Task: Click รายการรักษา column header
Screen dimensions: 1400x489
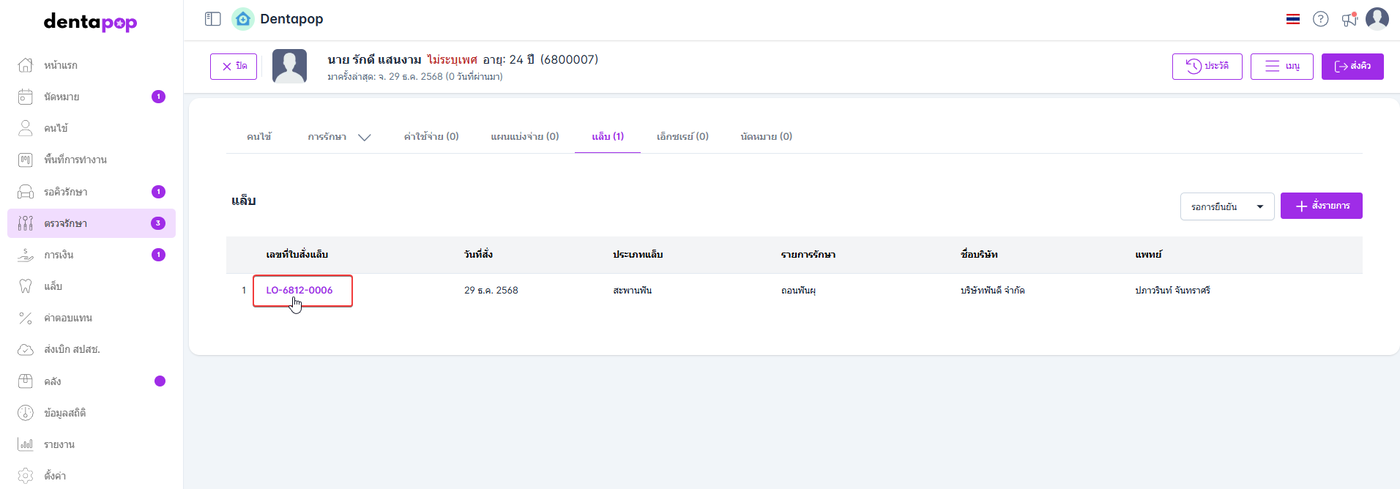Action: click(808, 255)
